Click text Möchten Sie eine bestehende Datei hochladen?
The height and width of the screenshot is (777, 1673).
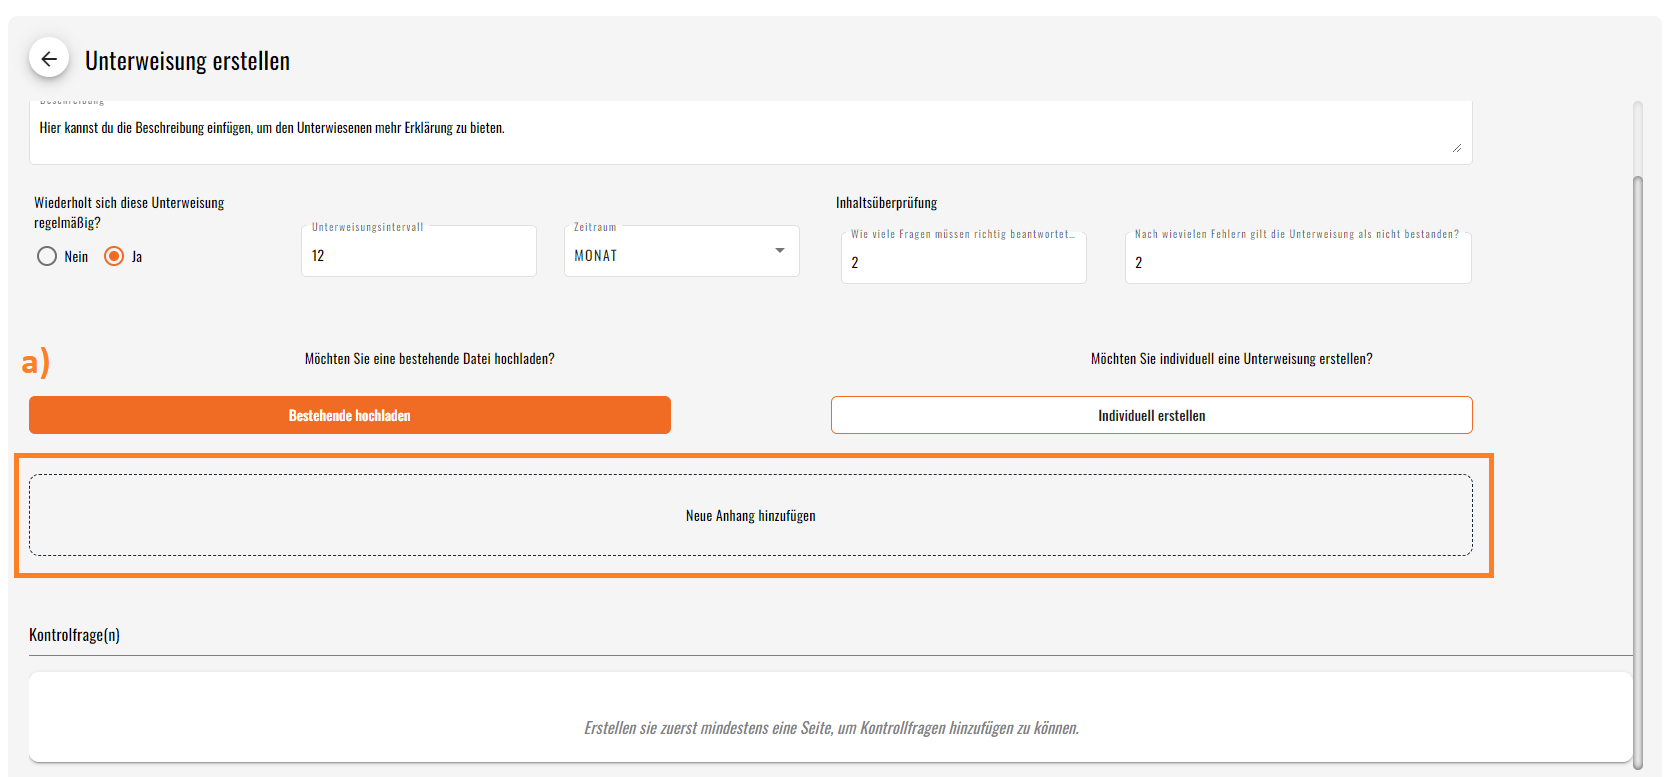tap(429, 359)
